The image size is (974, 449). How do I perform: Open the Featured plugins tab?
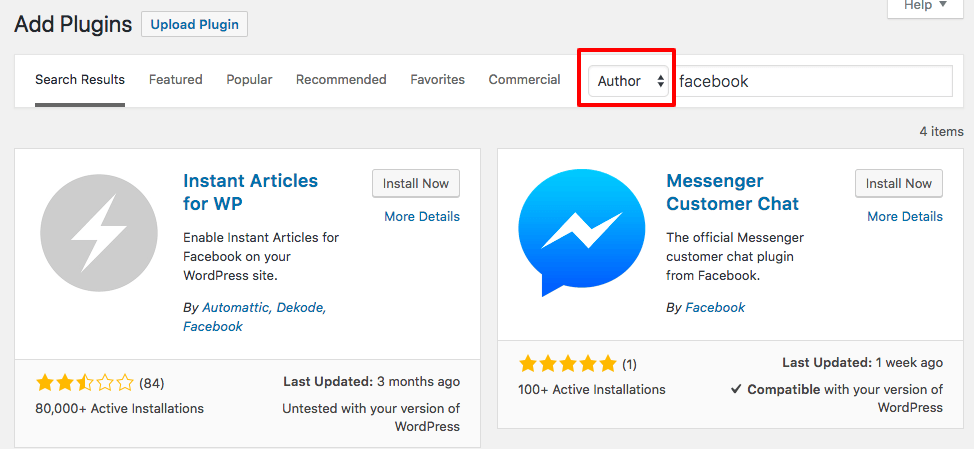click(176, 79)
